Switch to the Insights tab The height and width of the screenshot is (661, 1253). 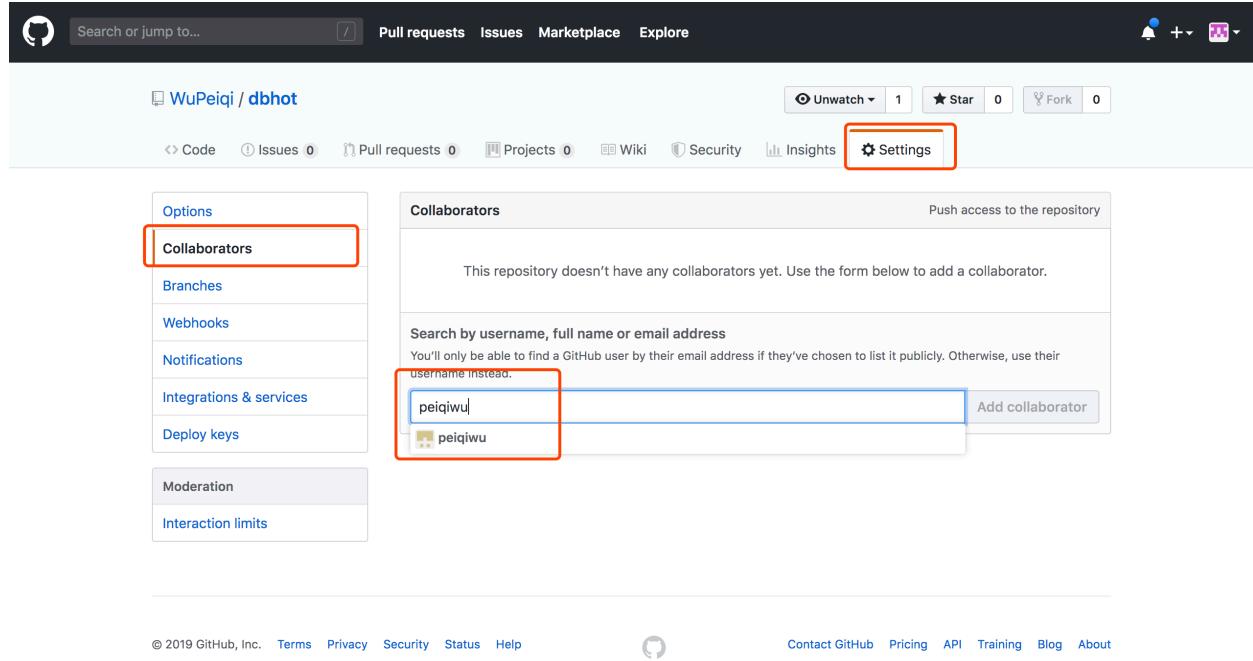tap(800, 150)
